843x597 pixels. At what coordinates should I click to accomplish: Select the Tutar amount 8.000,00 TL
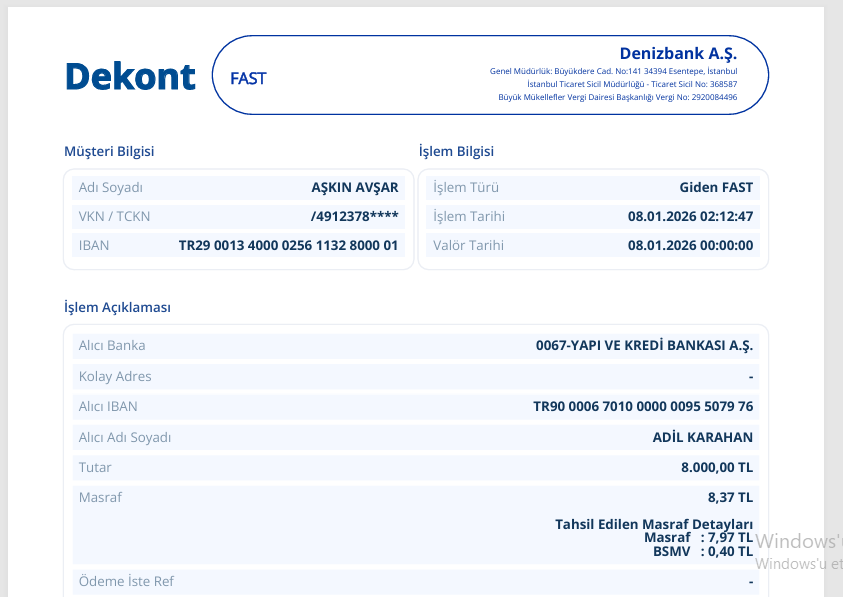click(x=717, y=467)
